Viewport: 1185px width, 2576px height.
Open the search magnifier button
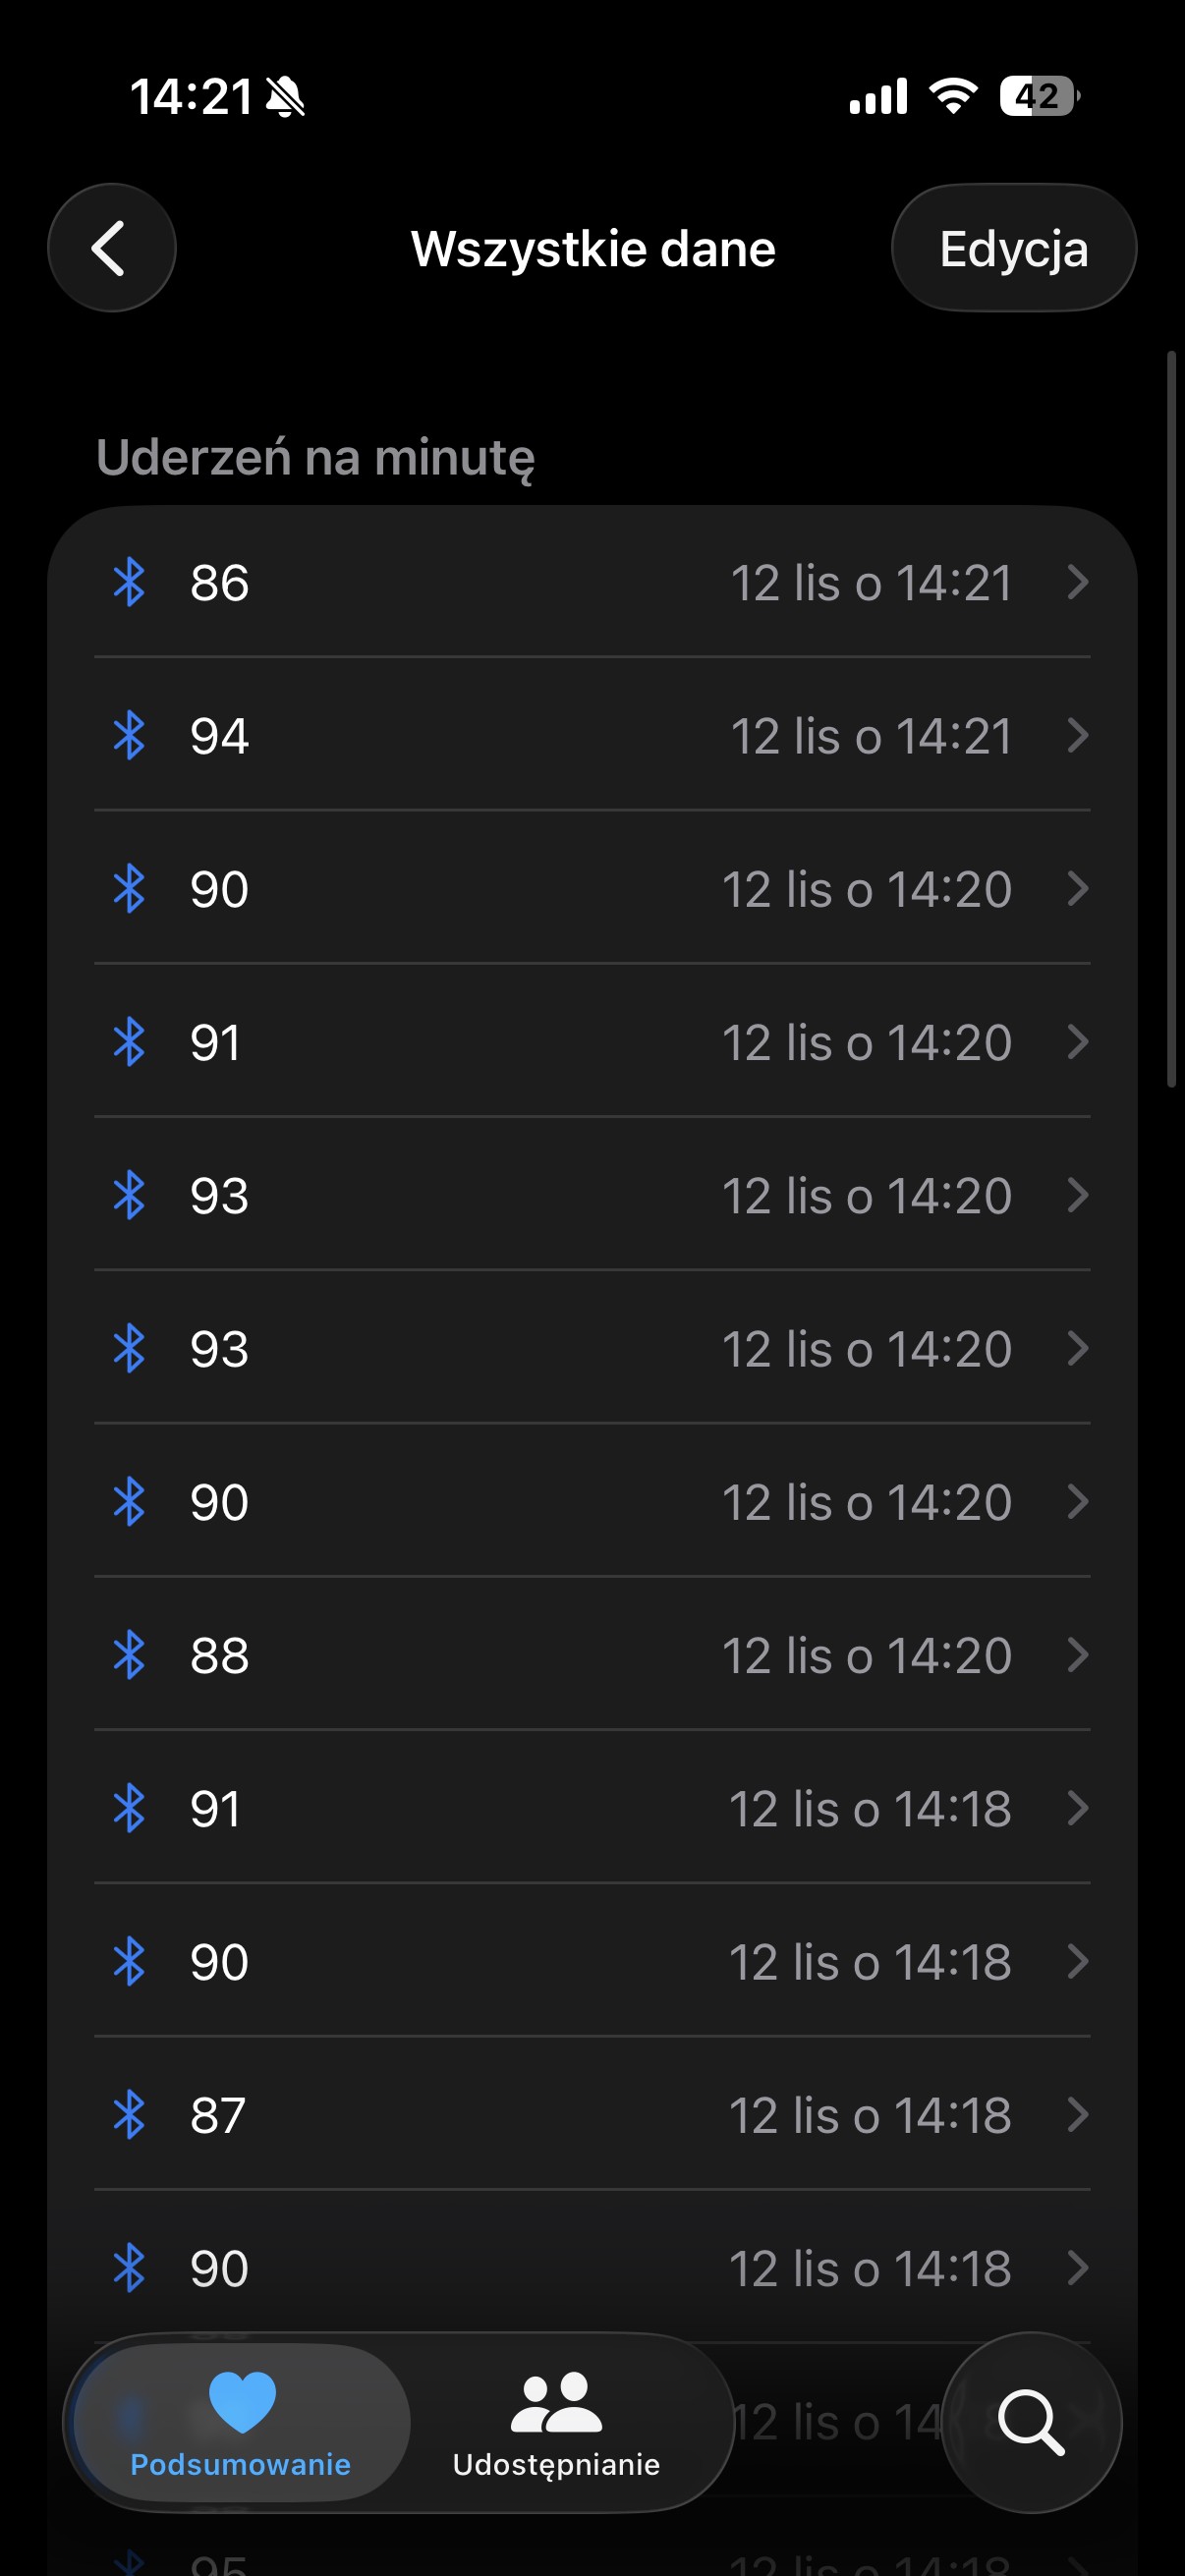(1031, 2421)
